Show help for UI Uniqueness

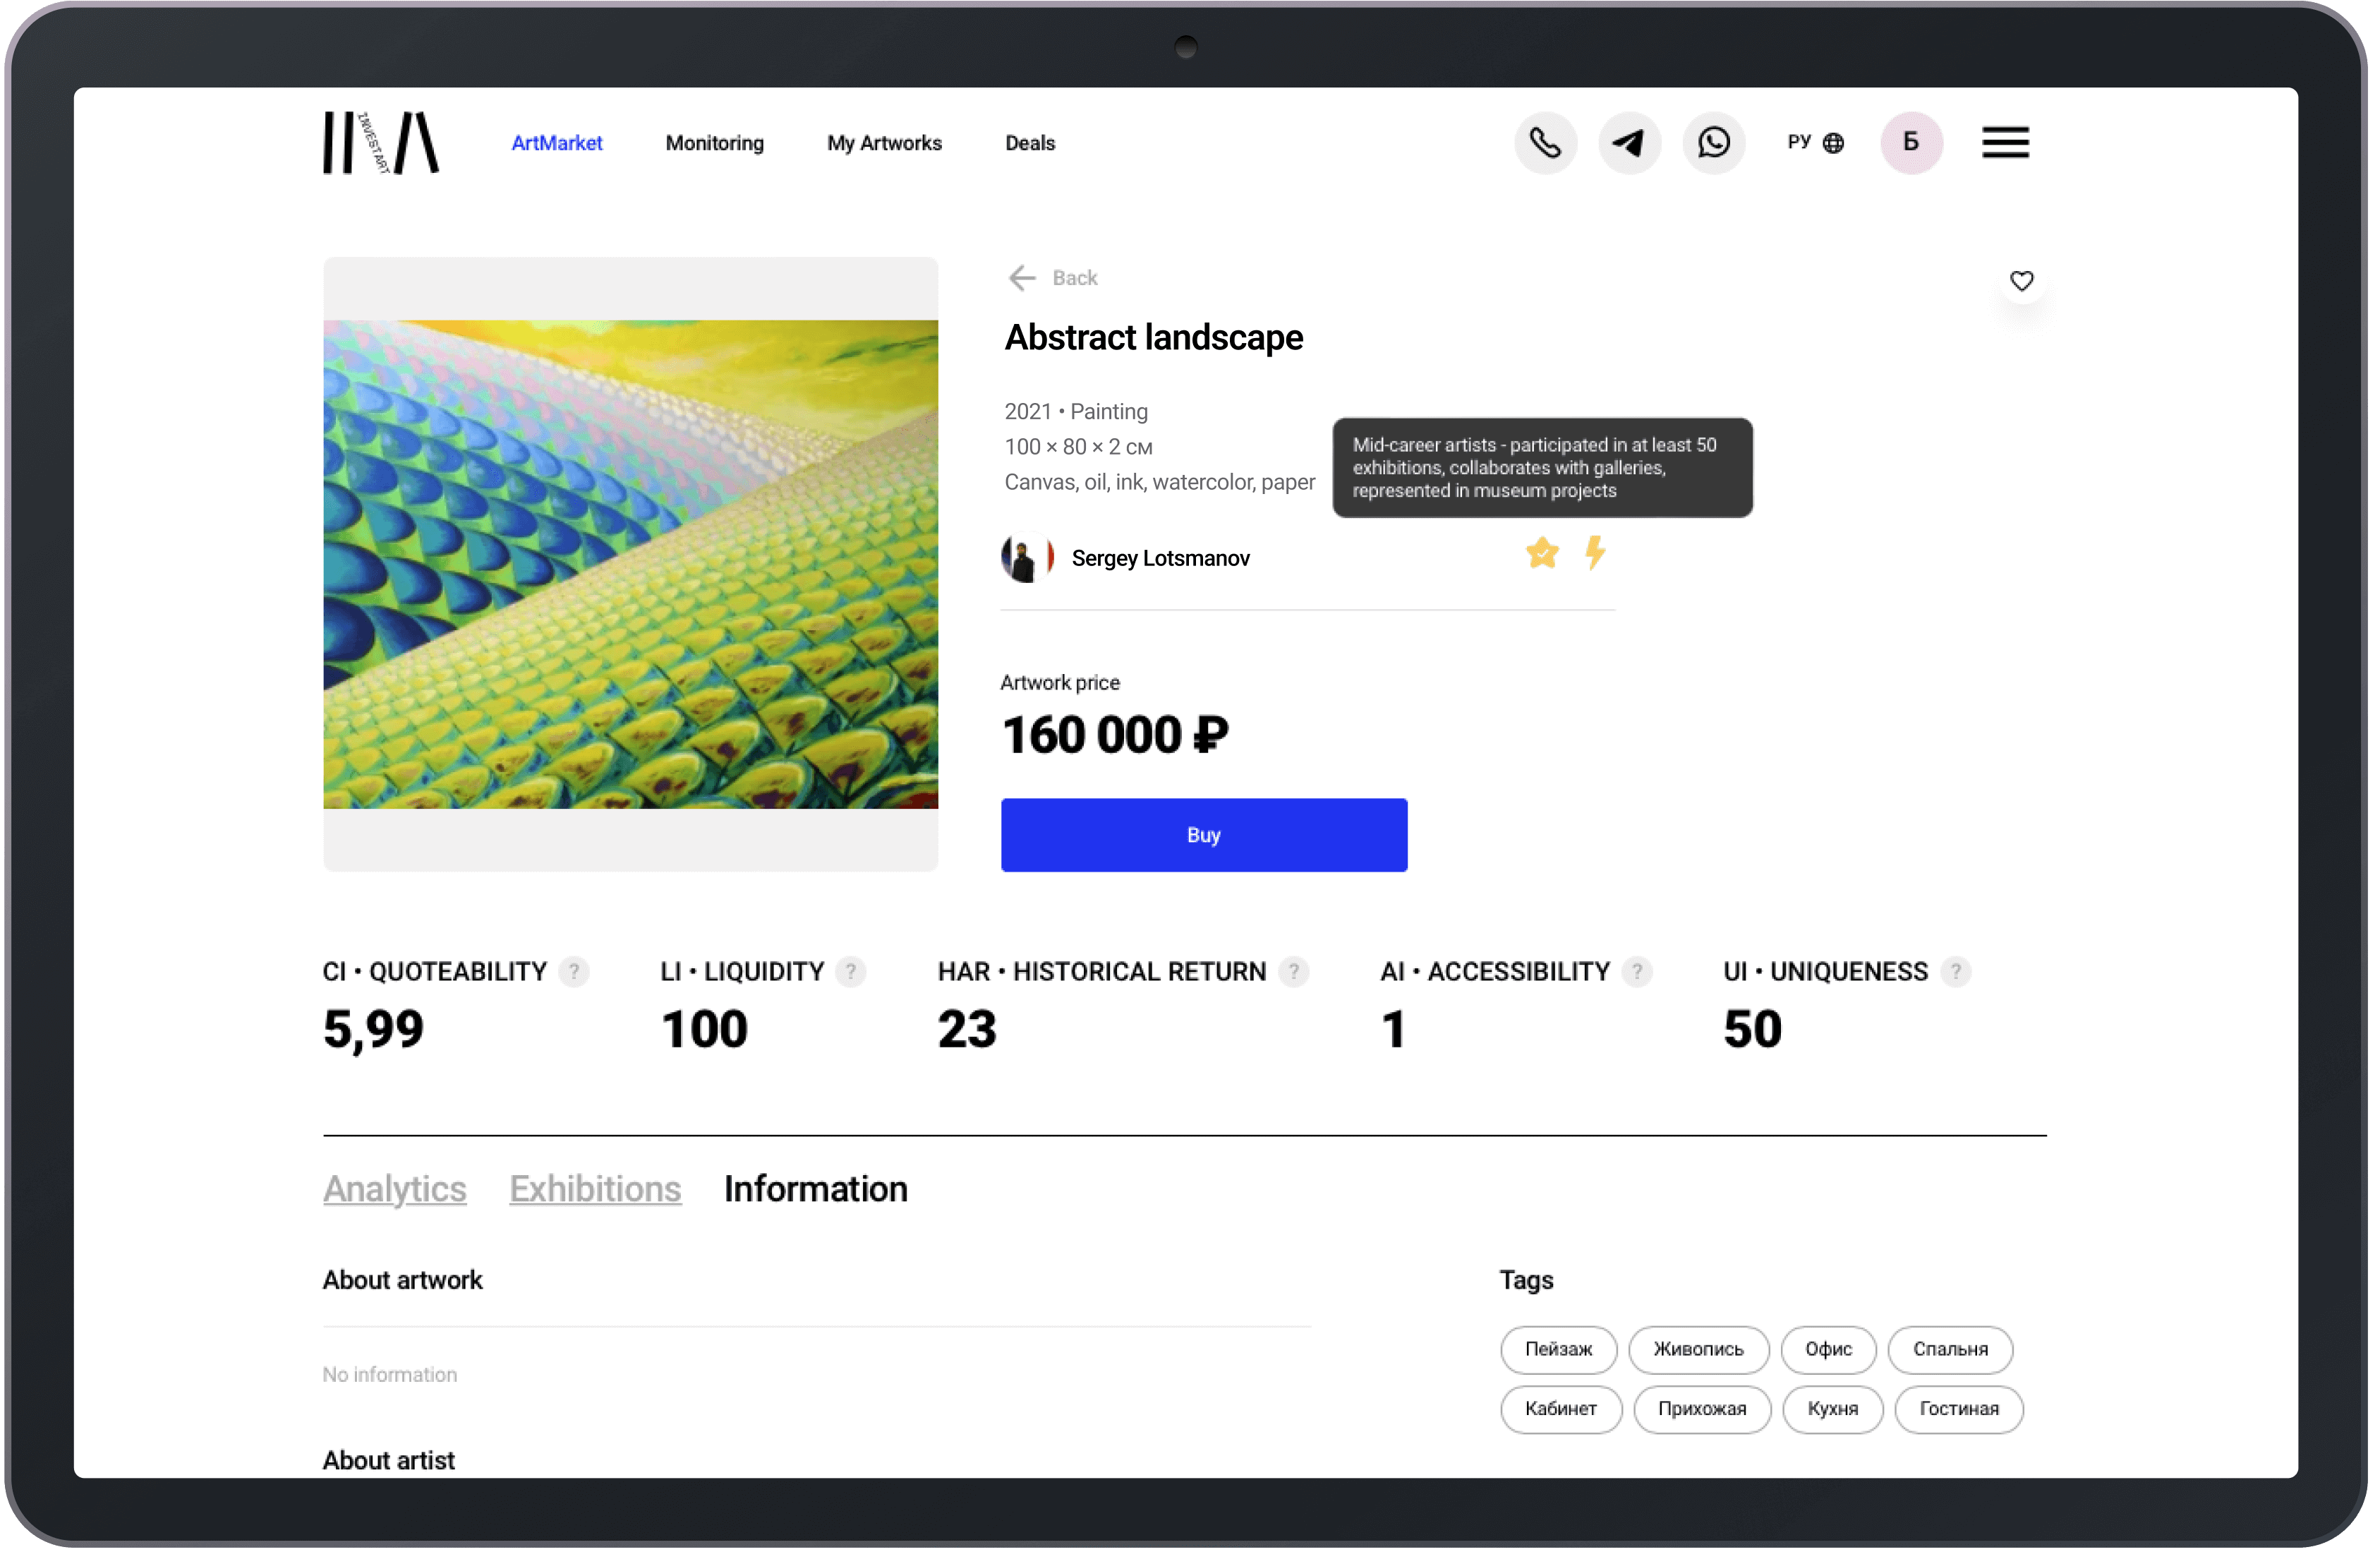[1955, 971]
